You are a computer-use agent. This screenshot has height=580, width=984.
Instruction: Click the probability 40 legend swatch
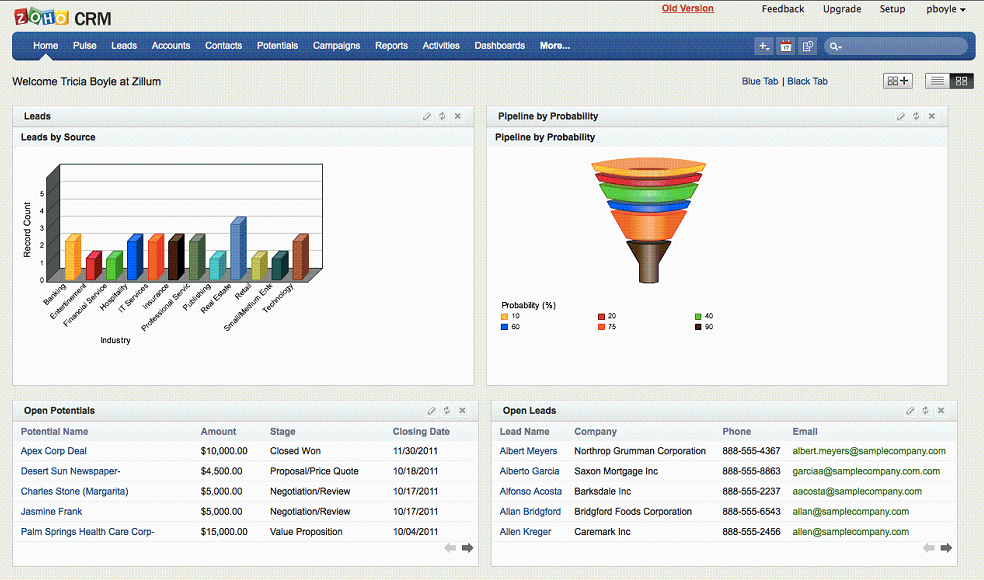coord(698,316)
